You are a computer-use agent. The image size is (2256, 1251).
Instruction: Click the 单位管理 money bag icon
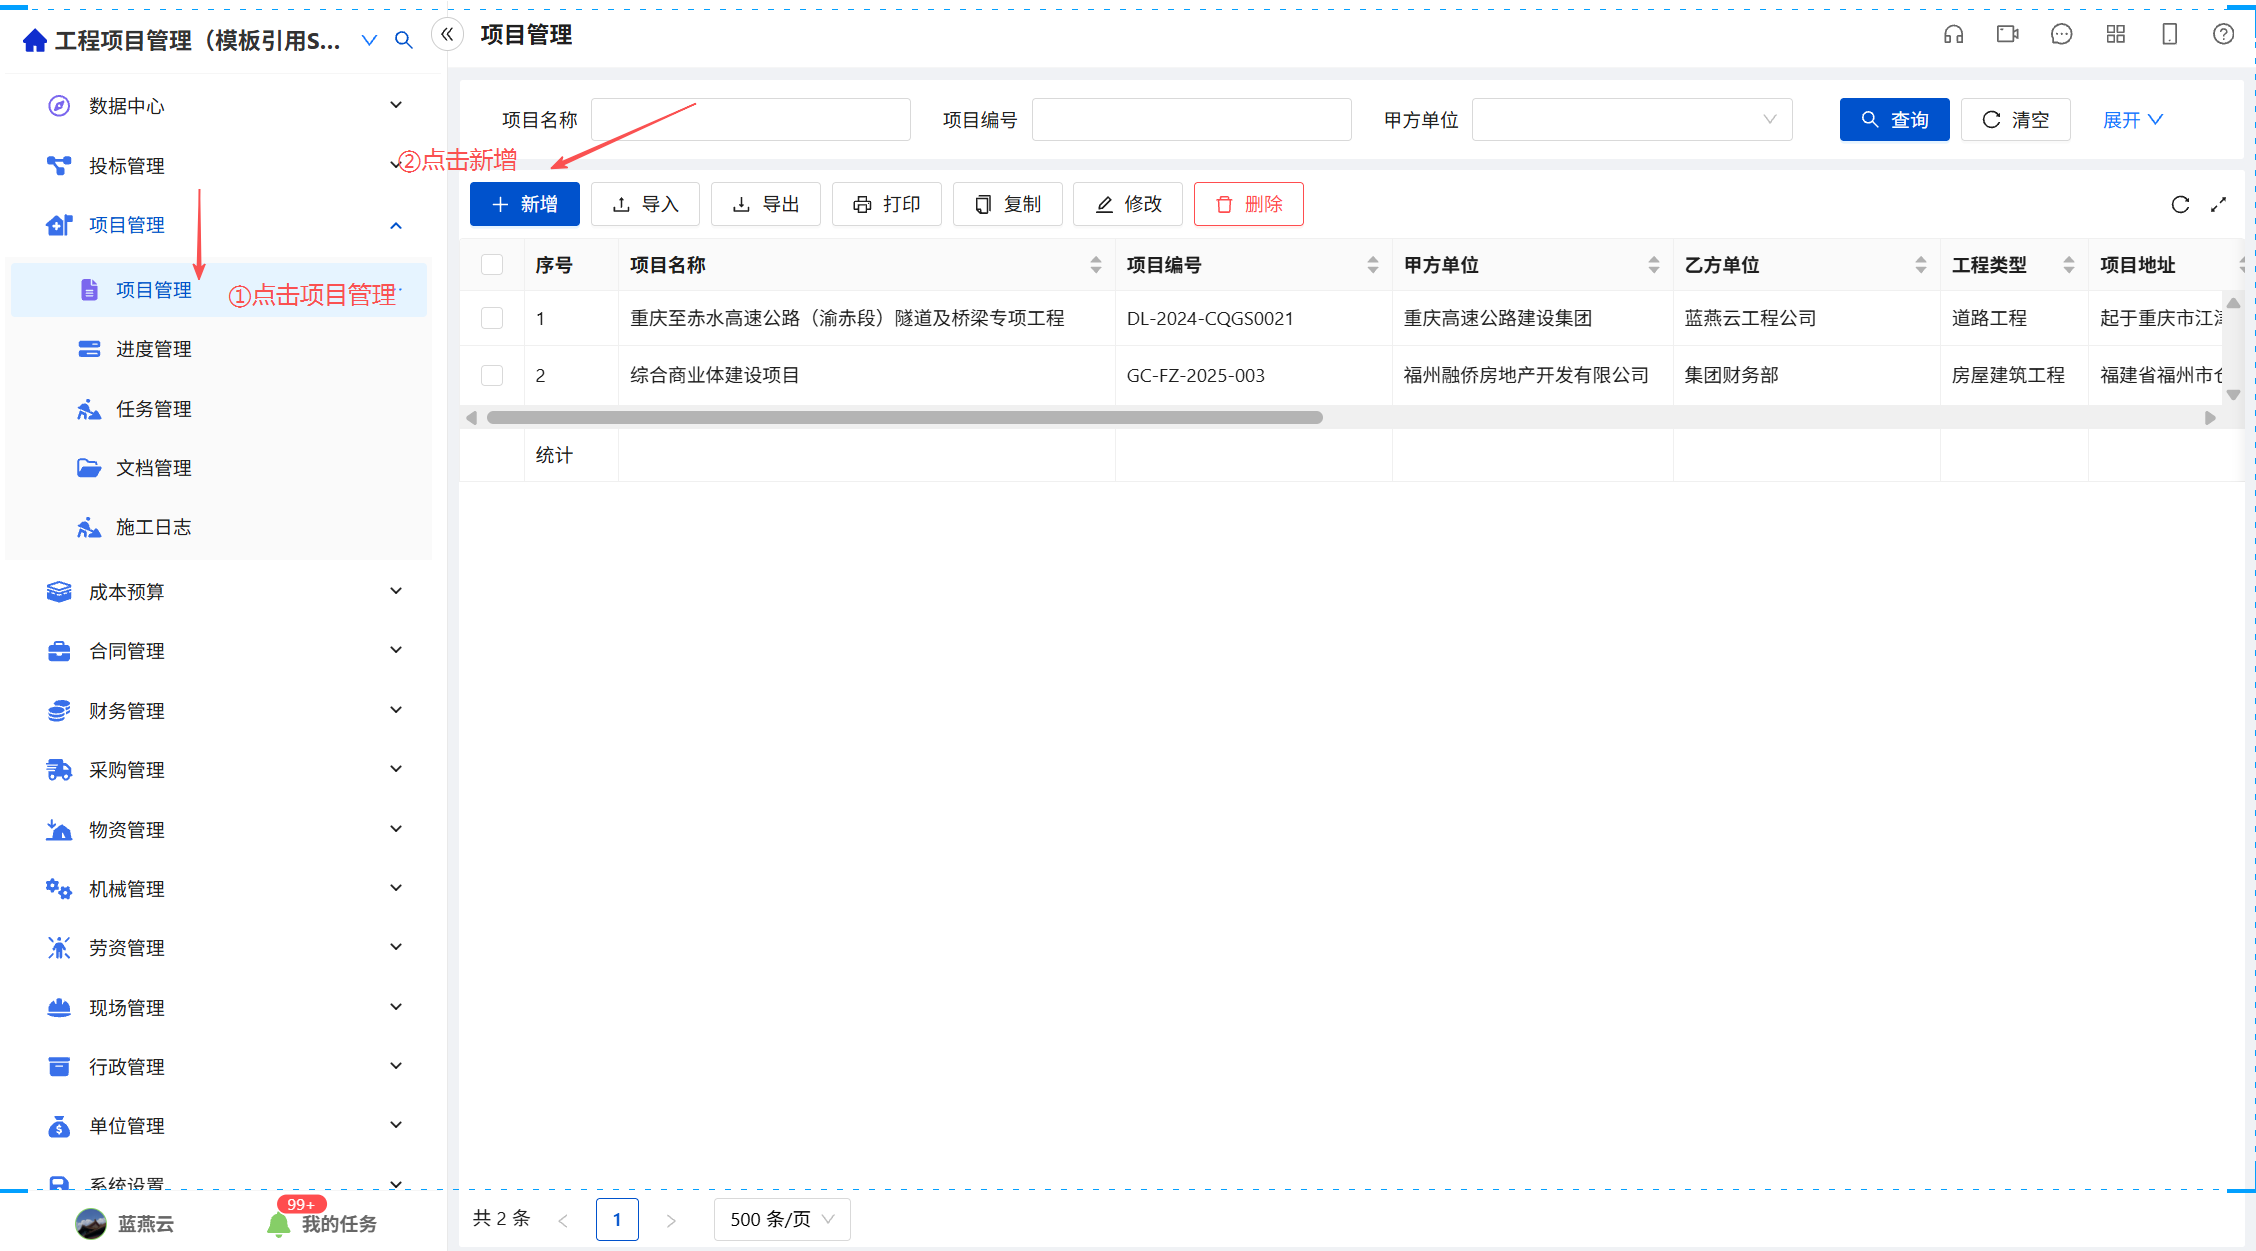[x=59, y=1126]
